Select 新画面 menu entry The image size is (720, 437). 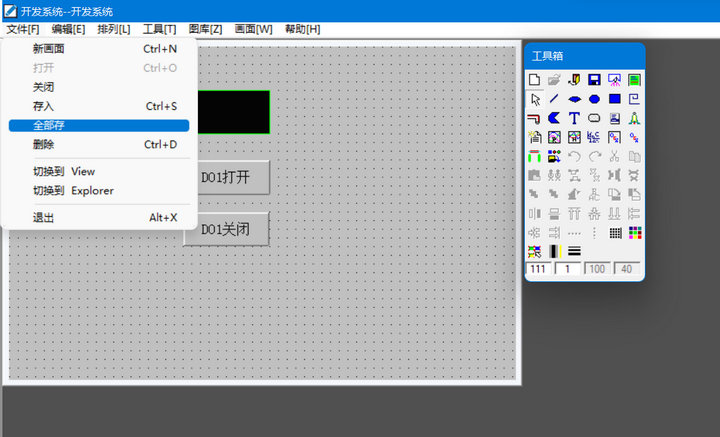(50, 48)
